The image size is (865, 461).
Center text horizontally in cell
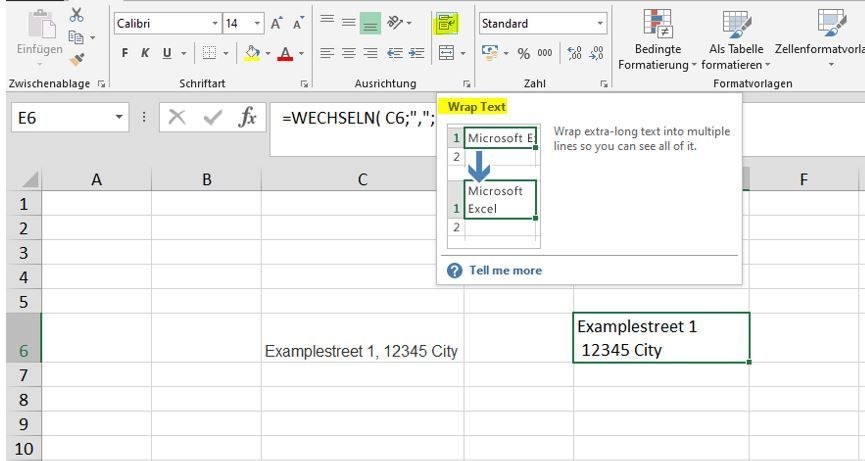(349, 53)
